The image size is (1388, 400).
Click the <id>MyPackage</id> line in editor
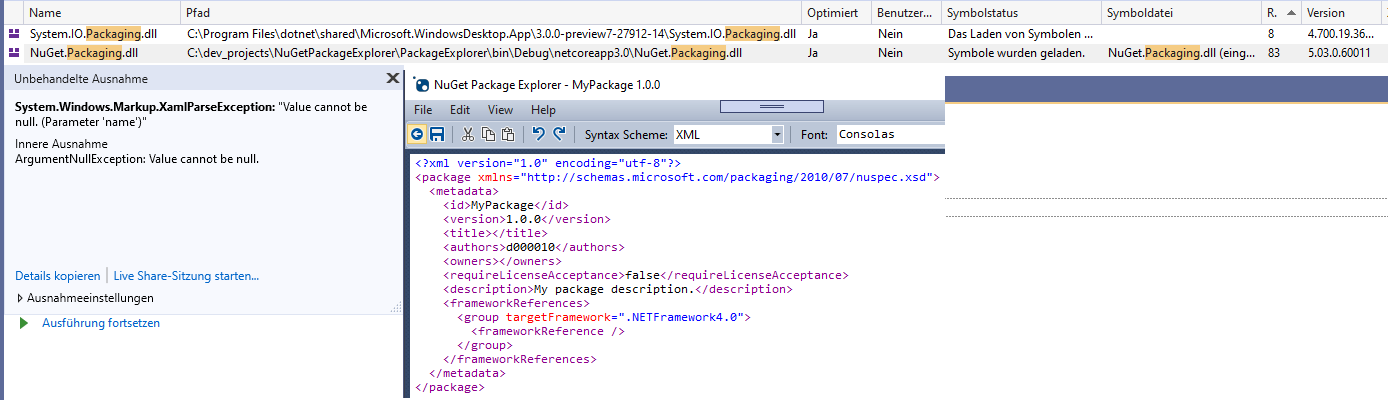pos(506,205)
